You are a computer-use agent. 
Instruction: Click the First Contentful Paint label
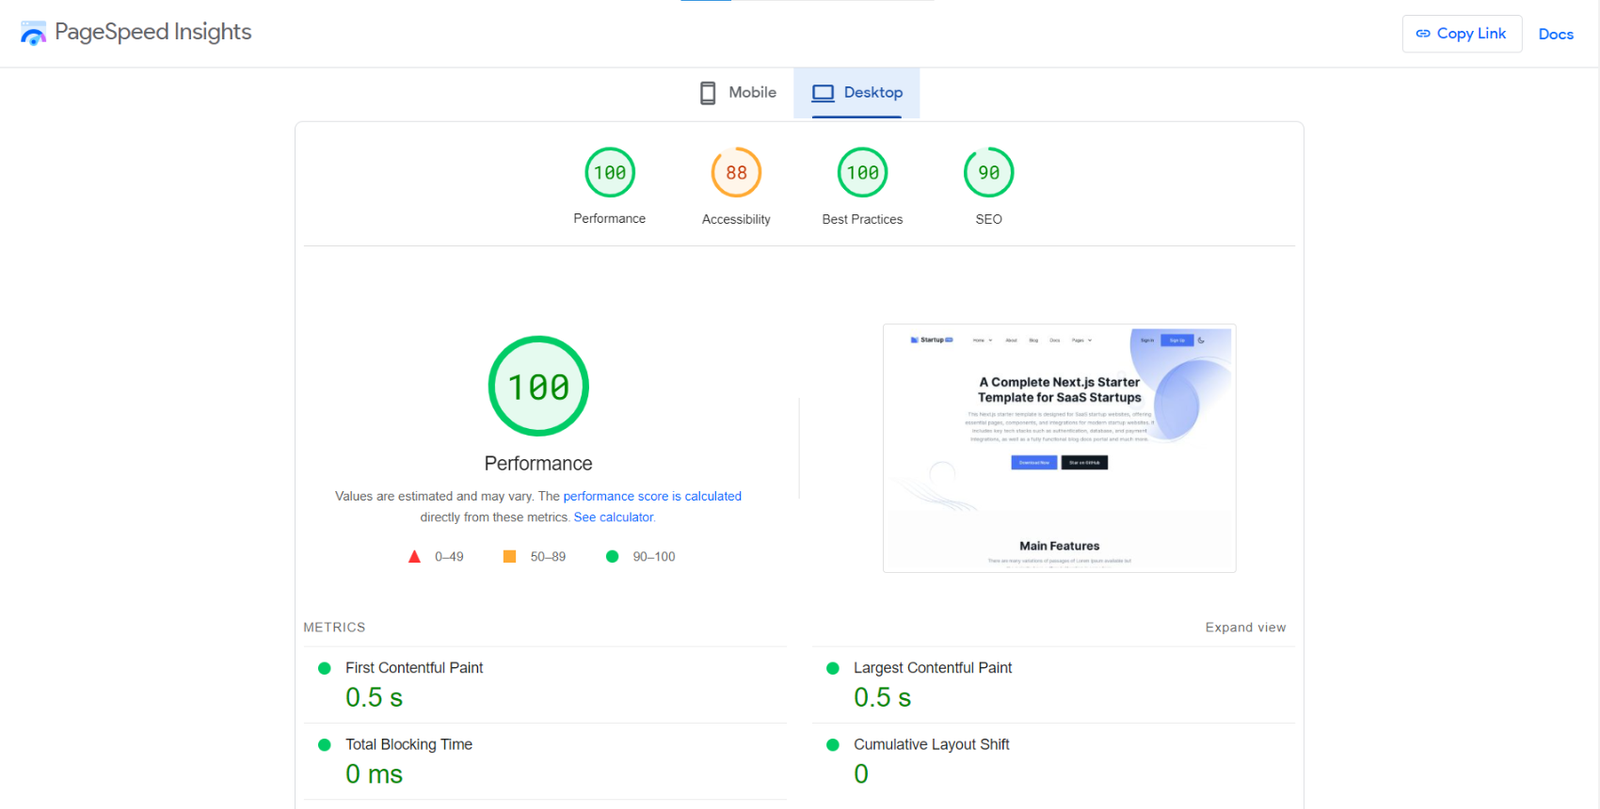(x=414, y=668)
